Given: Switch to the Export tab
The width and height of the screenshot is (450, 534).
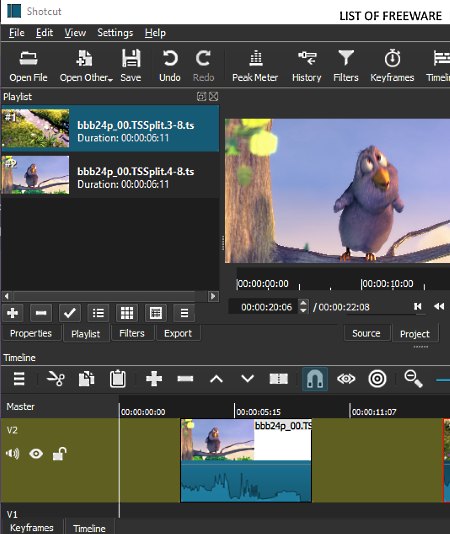Looking at the screenshot, I should pos(178,333).
